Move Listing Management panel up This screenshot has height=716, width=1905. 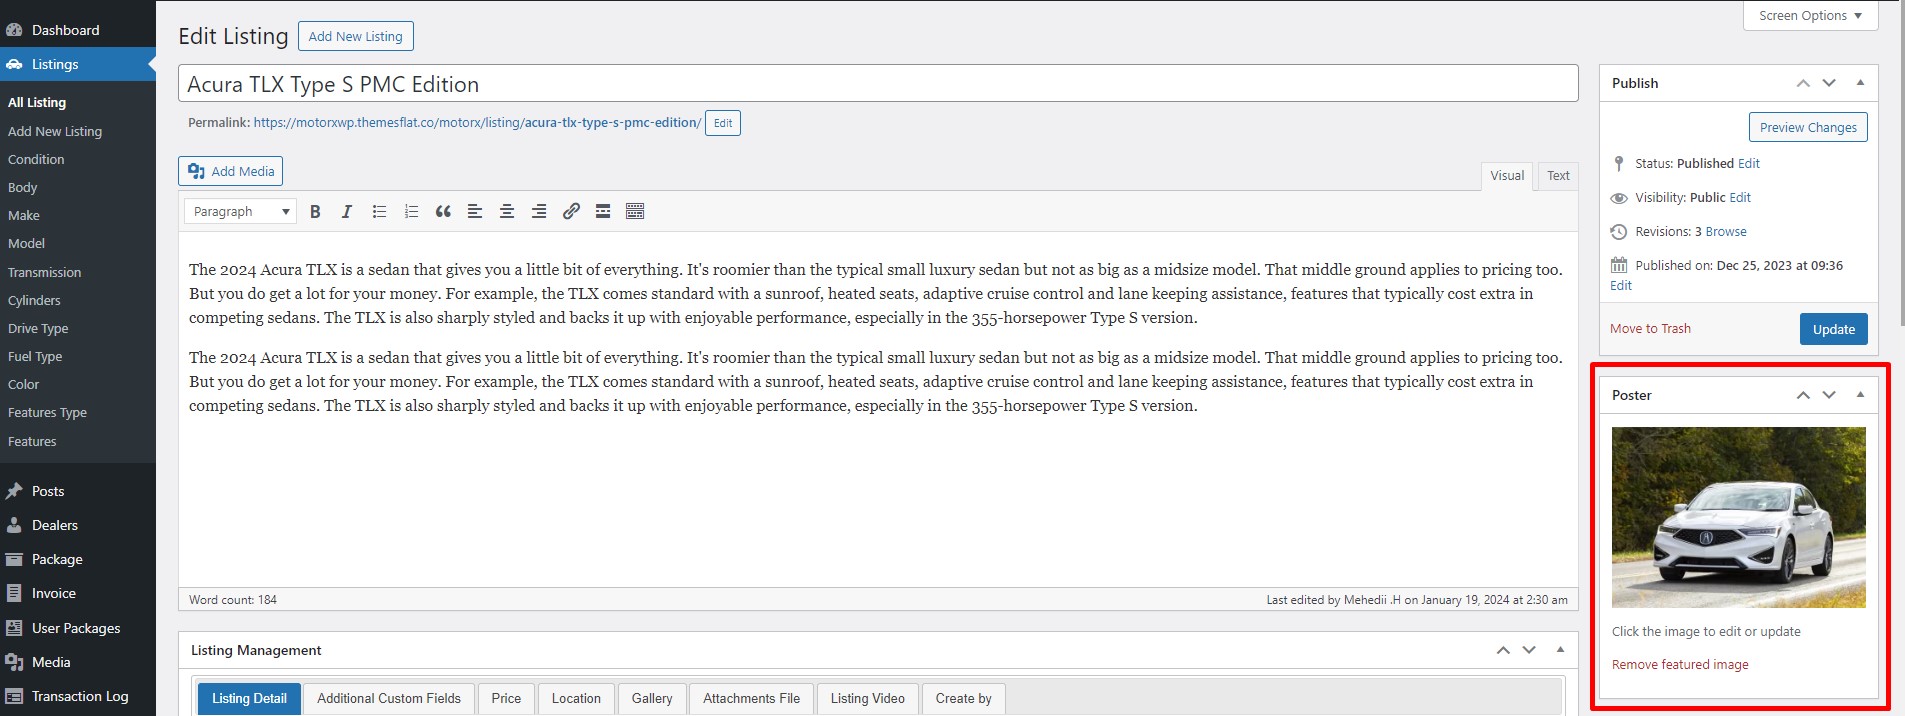(x=1503, y=650)
